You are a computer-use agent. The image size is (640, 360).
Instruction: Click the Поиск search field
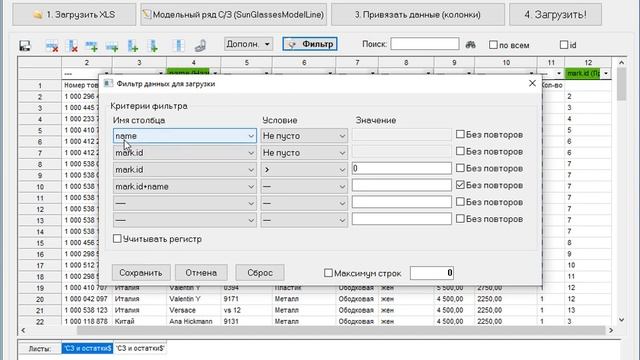point(424,44)
